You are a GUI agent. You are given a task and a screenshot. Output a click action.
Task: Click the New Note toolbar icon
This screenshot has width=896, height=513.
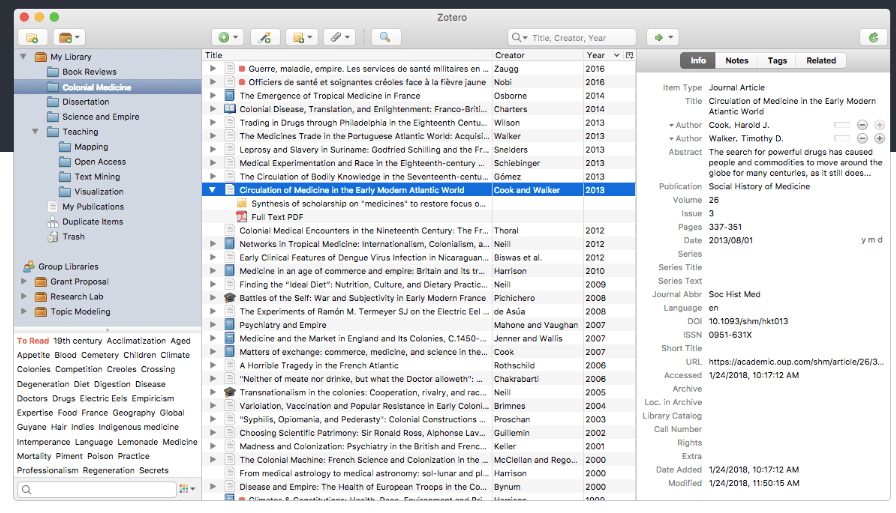pos(300,37)
